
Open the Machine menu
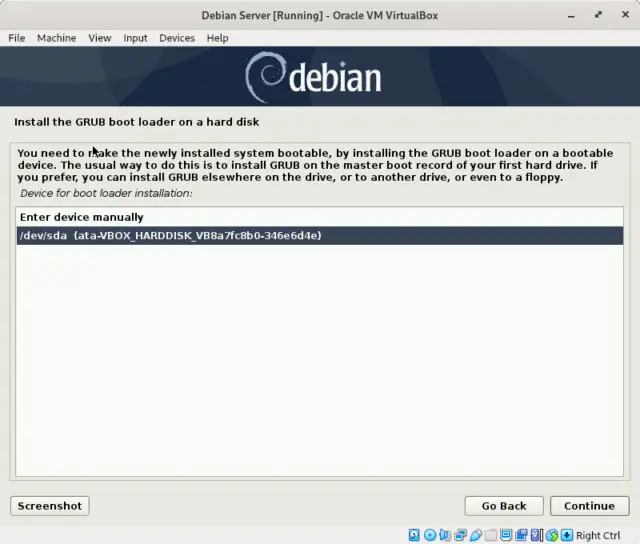pos(56,38)
